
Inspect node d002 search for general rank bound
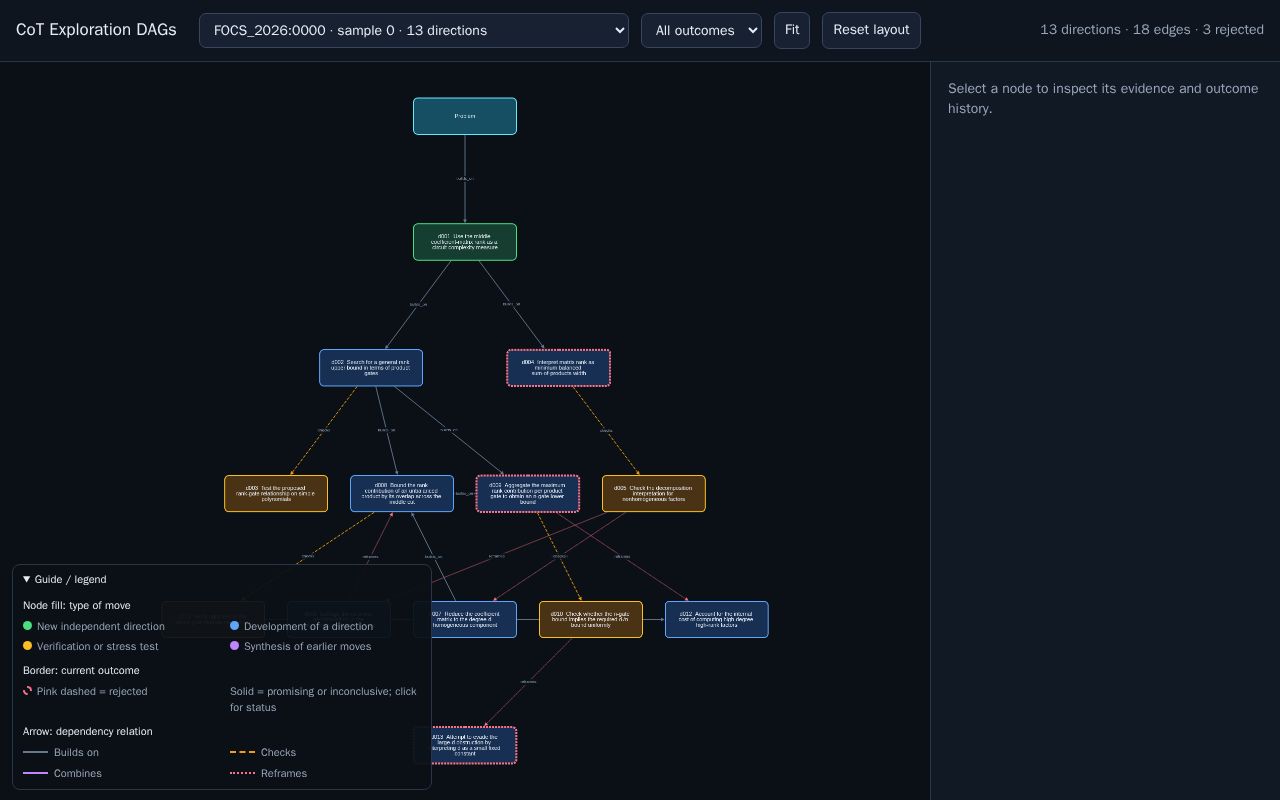371,368
